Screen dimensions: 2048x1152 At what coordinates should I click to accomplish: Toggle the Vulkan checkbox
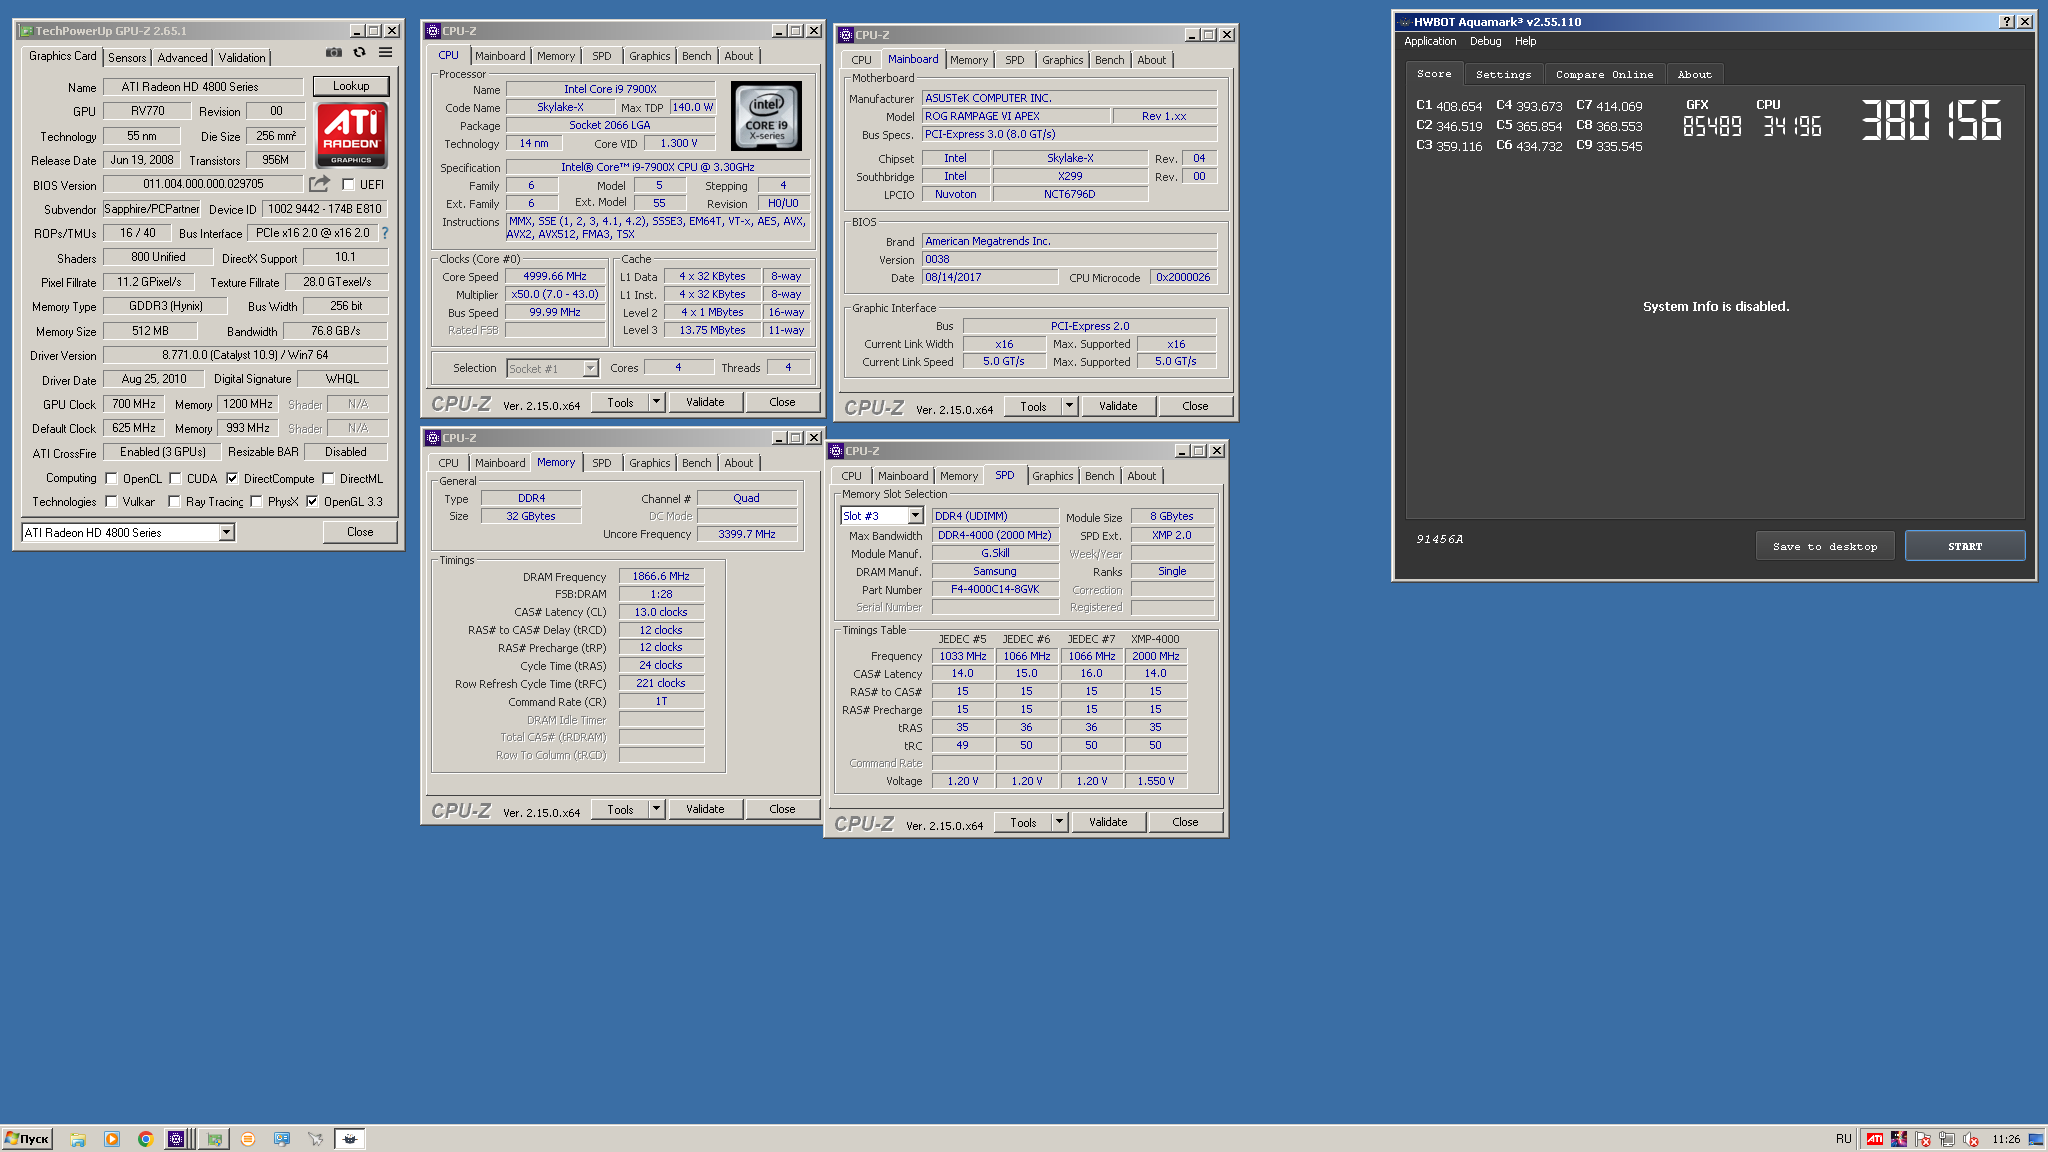tap(111, 502)
